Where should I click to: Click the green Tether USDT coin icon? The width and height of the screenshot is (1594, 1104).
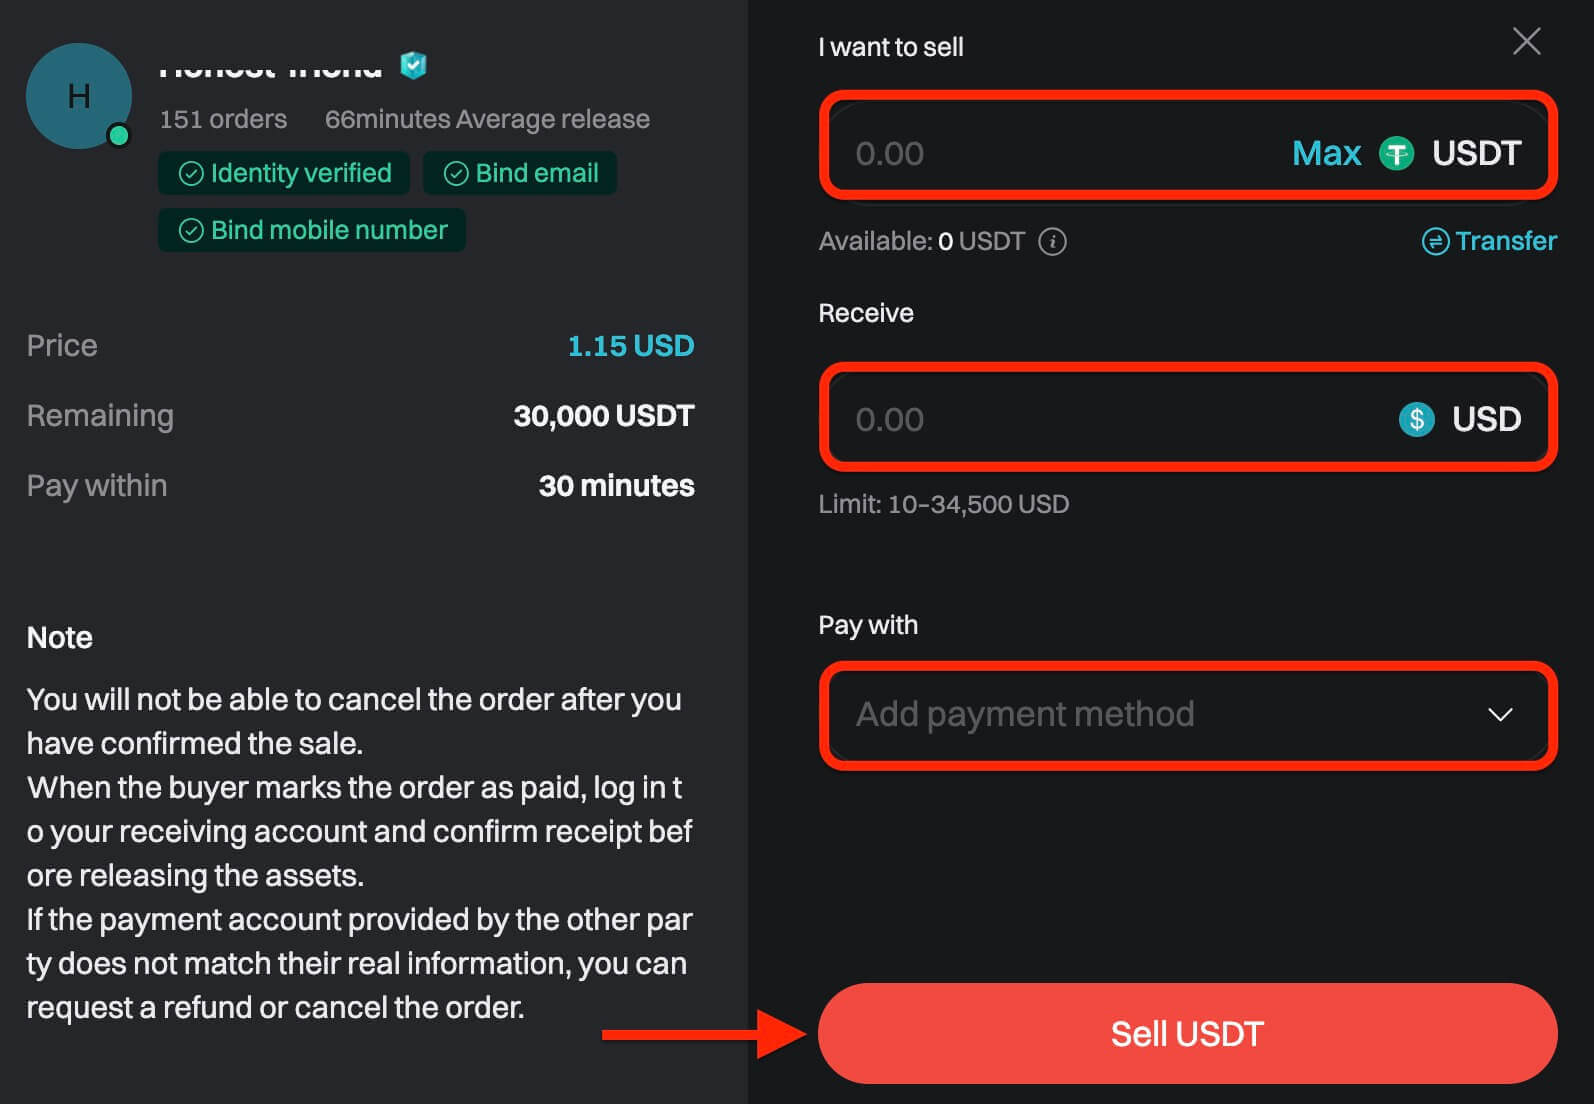(x=1396, y=154)
